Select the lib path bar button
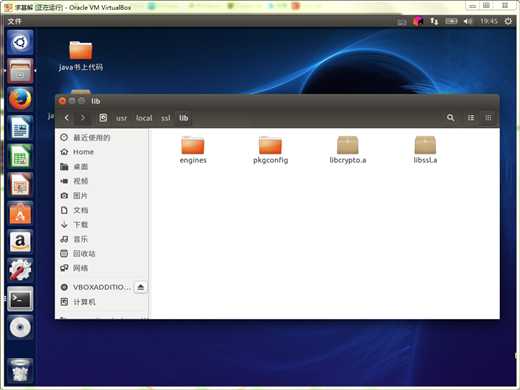 coord(184,118)
